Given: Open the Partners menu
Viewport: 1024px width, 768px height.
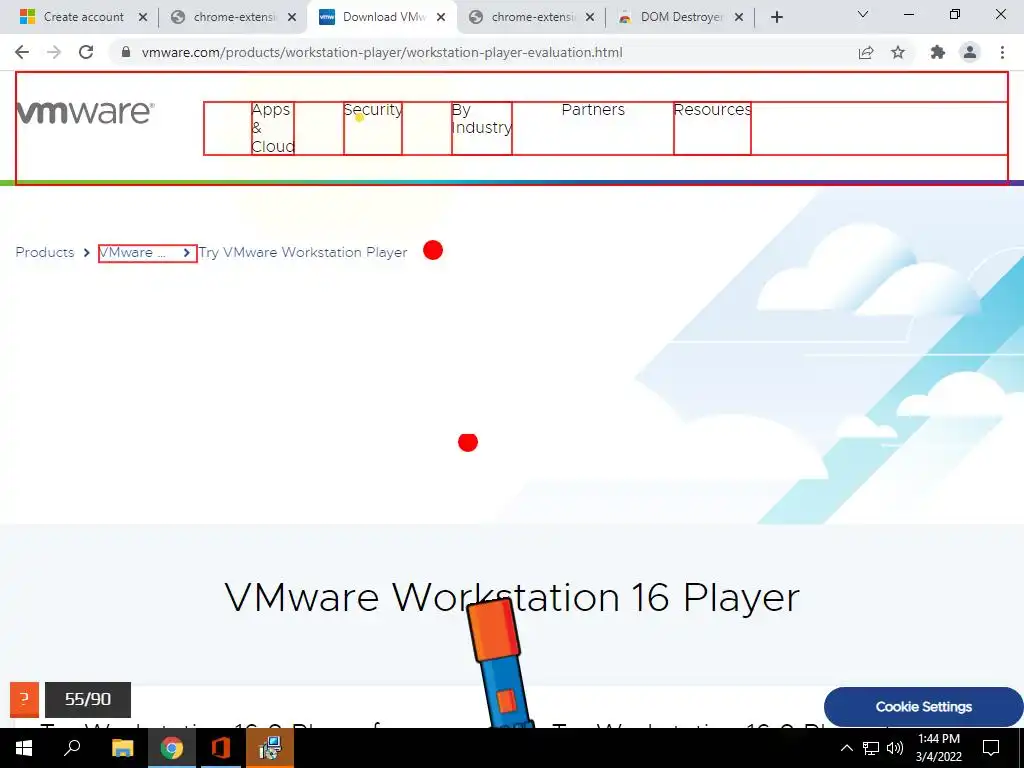Looking at the screenshot, I should pos(593,110).
